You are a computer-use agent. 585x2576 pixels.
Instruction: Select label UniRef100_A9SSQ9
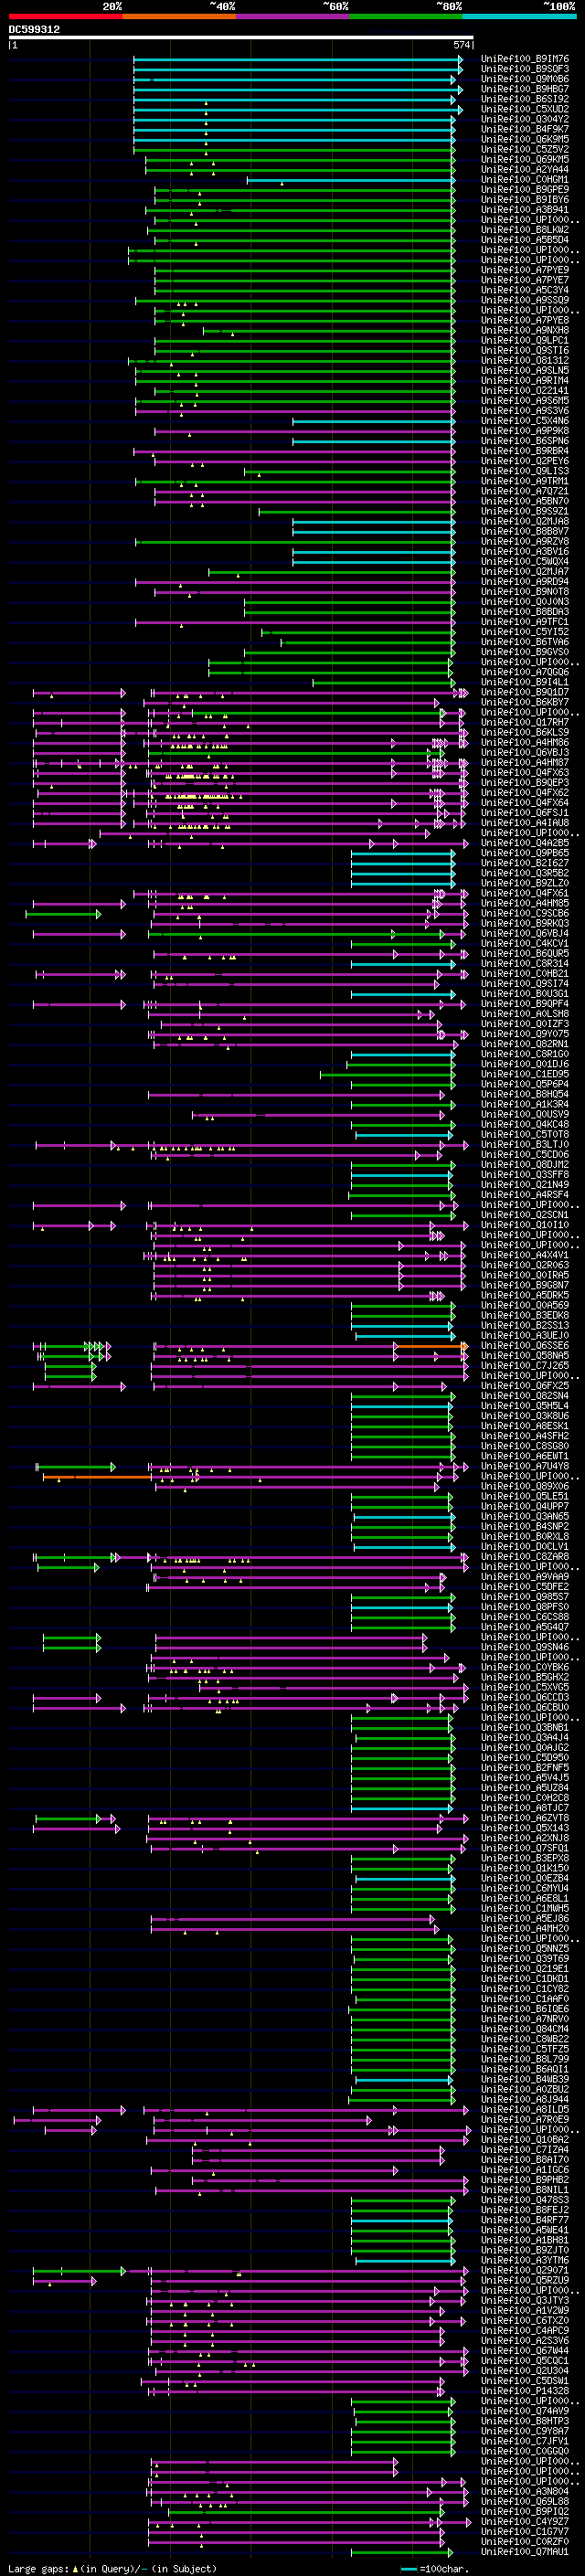click(525, 300)
